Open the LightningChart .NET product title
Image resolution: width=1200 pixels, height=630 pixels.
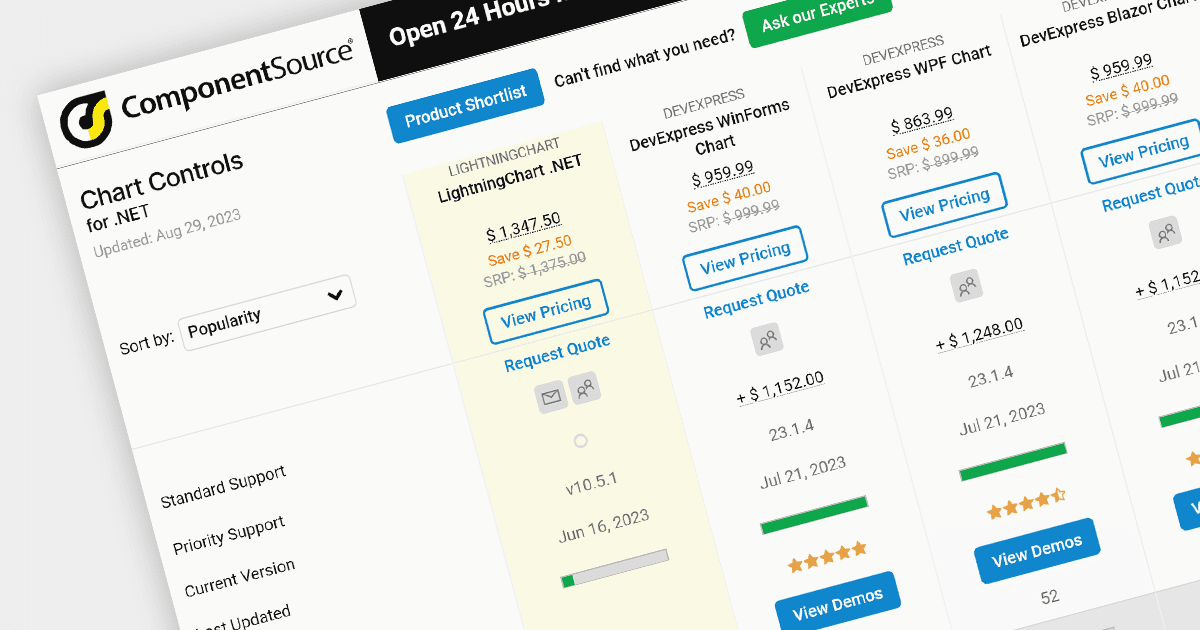click(x=510, y=178)
